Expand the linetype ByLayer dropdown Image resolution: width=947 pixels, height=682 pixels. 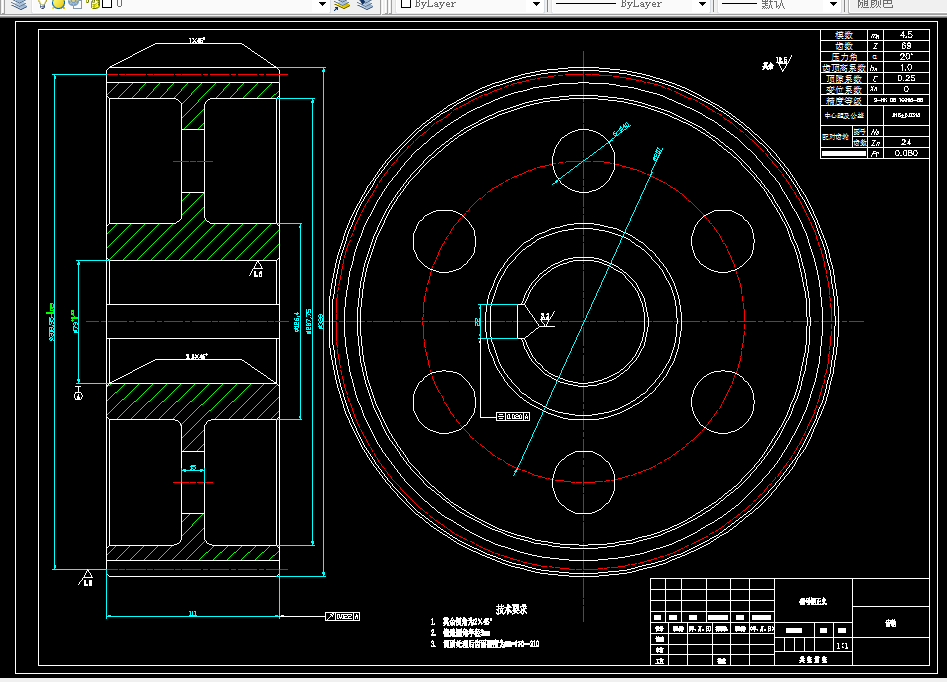[x=702, y=5]
